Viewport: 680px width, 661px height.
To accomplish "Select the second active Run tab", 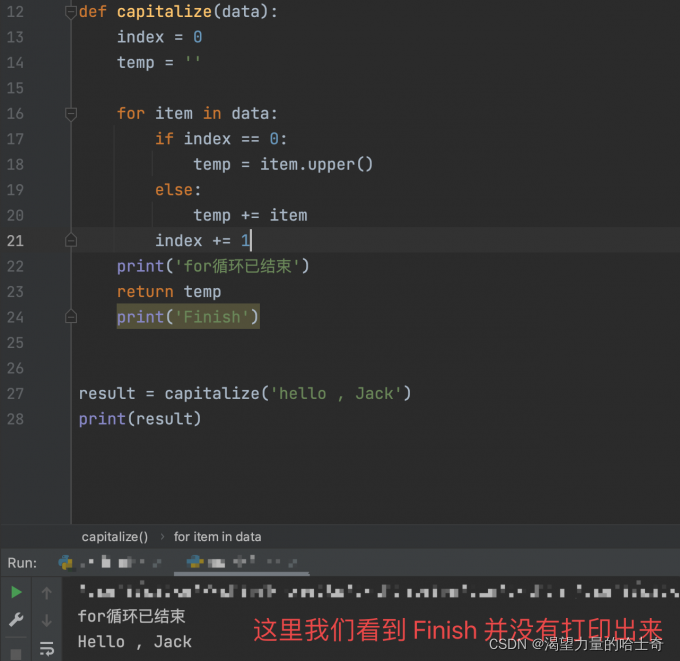I will tap(242, 563).
